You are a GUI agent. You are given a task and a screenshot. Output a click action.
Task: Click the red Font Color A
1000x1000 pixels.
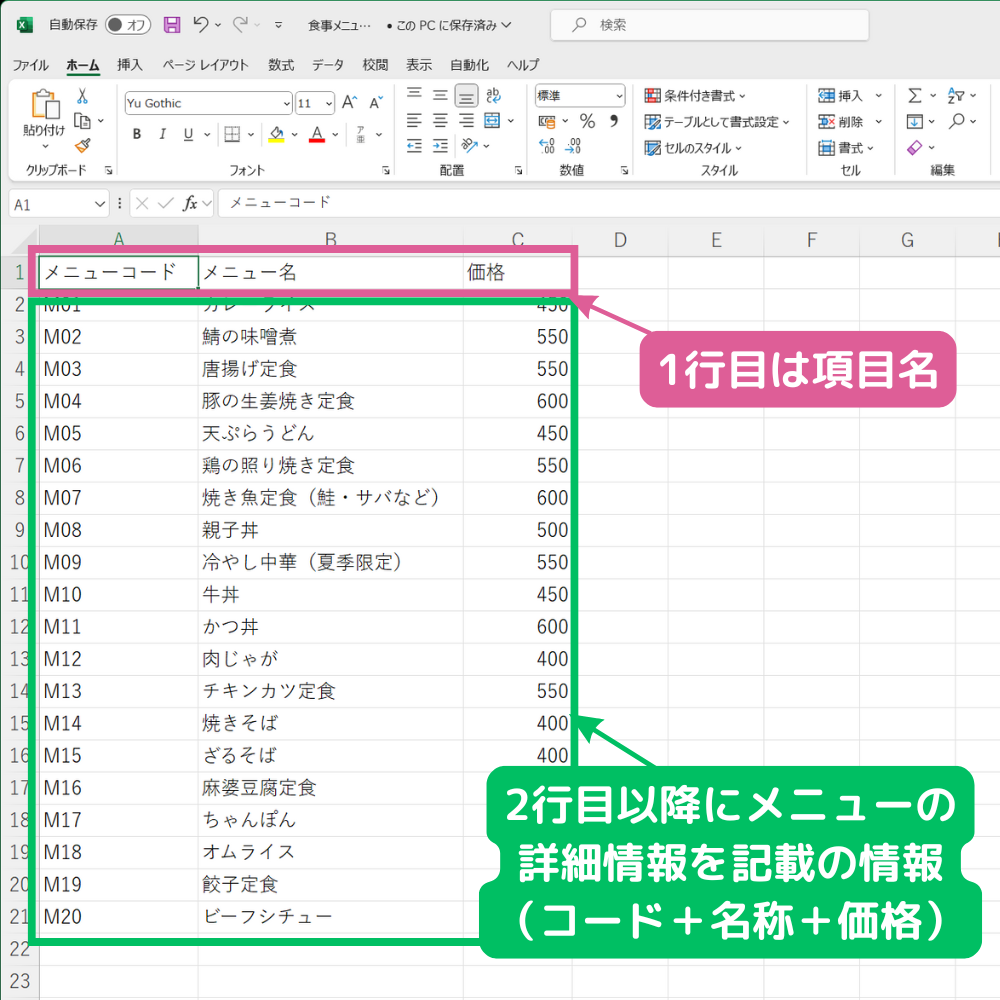[x=317, y=134]
